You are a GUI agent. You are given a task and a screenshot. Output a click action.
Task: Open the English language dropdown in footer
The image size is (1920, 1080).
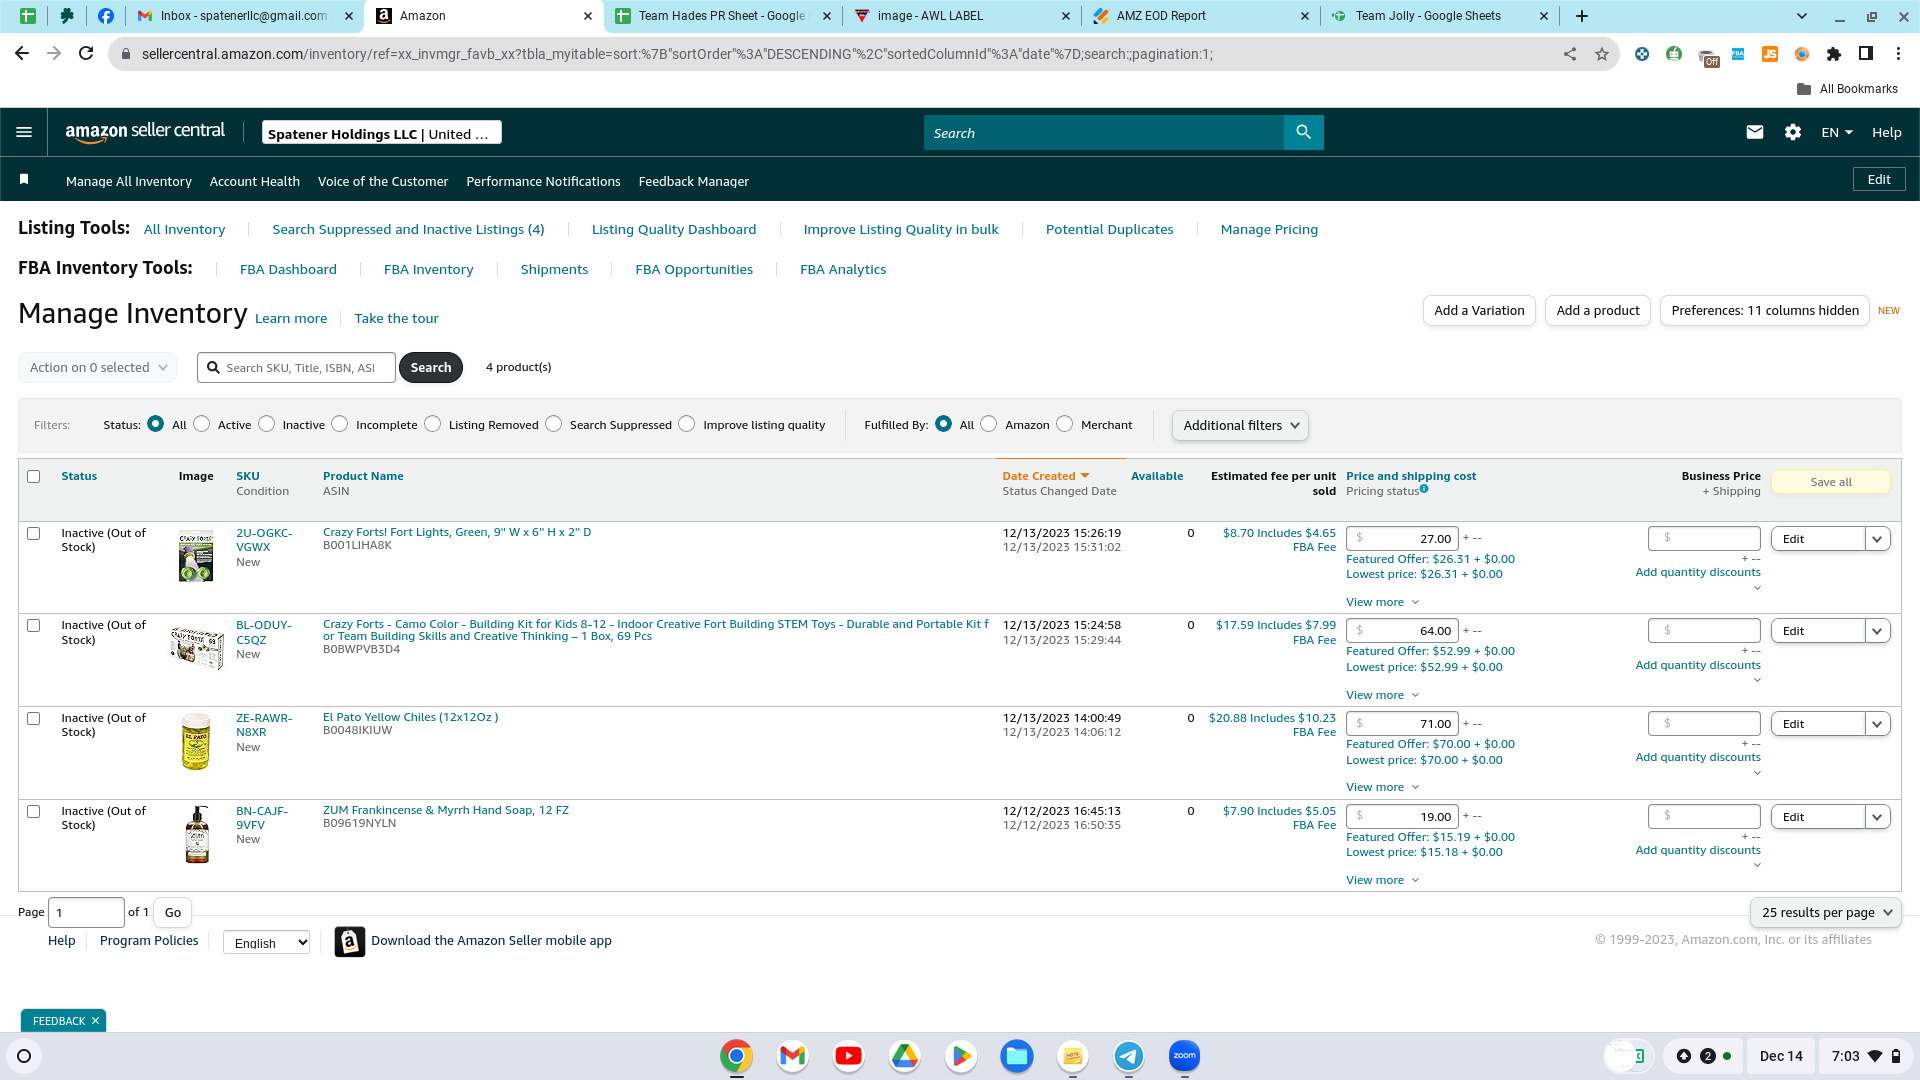[266, 943]
